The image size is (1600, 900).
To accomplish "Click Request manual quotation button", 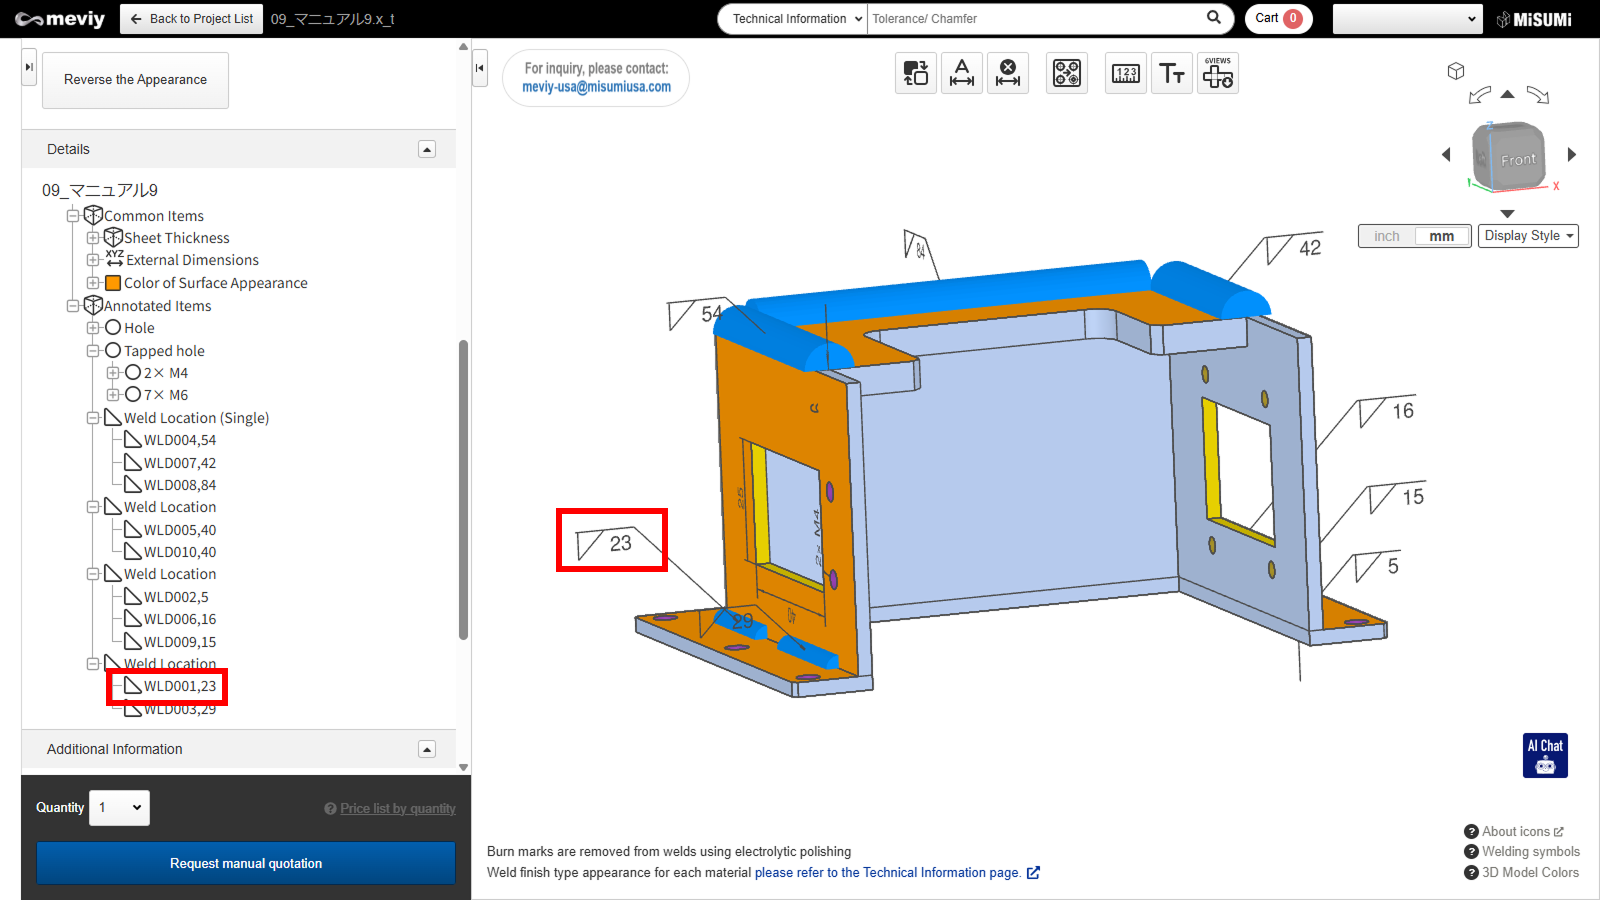I will point(246,863).
